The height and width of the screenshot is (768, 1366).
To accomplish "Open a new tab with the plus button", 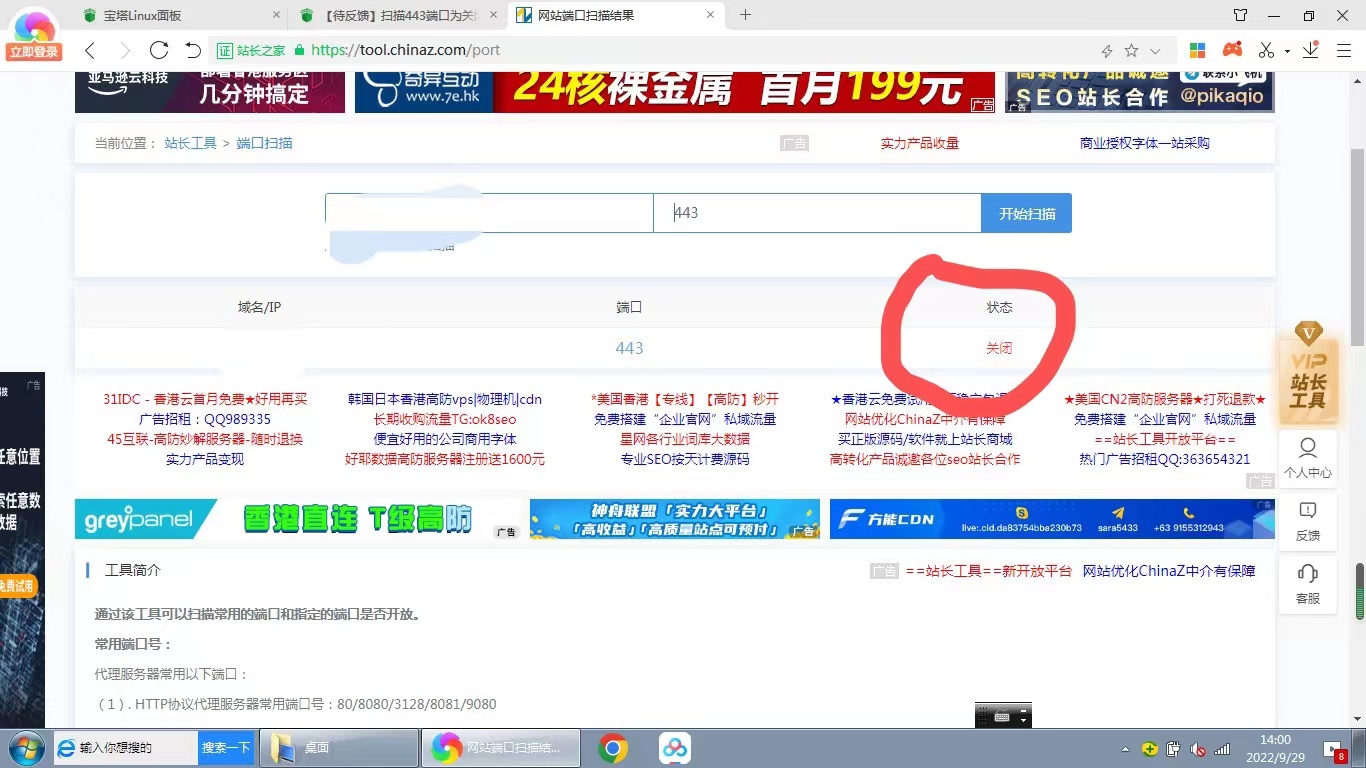I will 745,15.
